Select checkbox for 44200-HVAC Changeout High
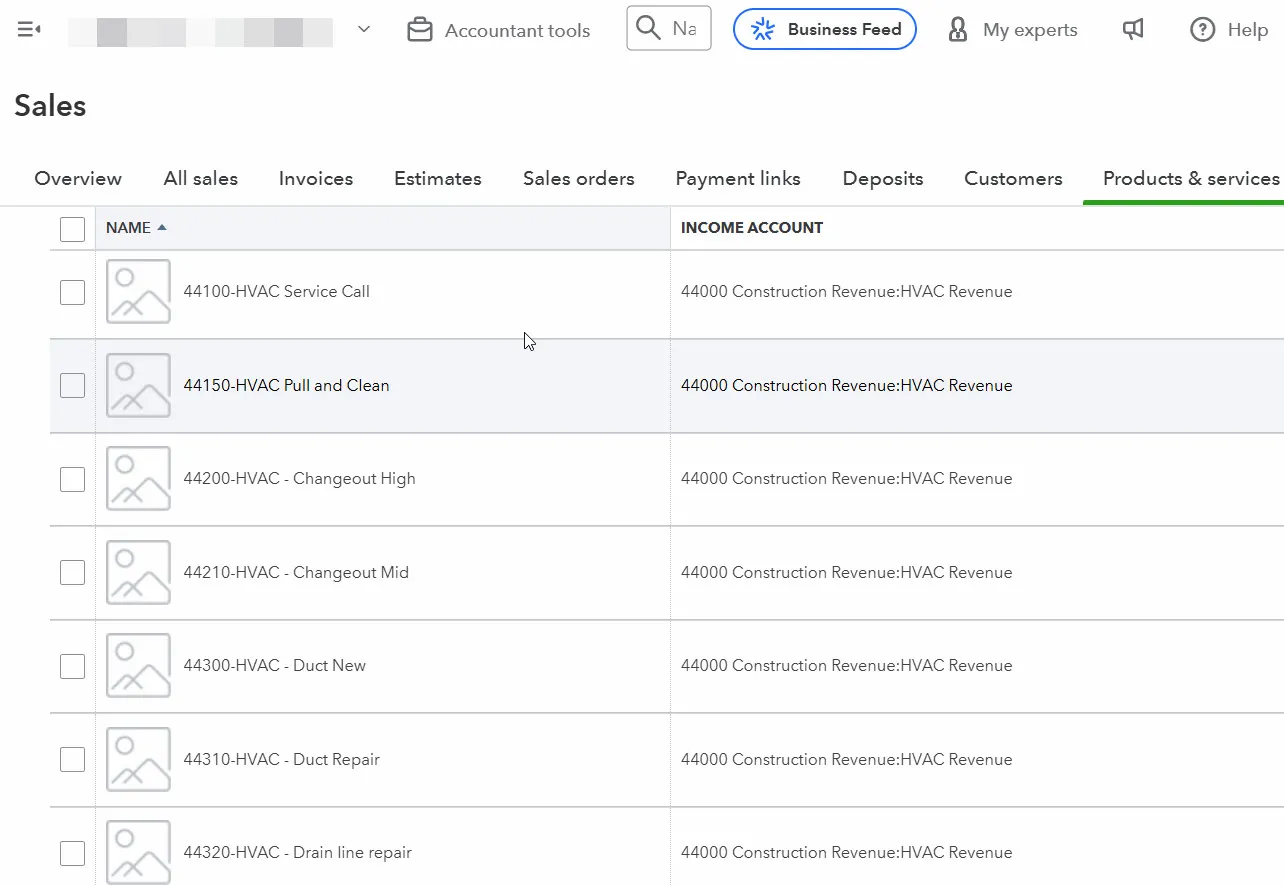Screen dimensions: 1284x886 (x=72, y=479)
